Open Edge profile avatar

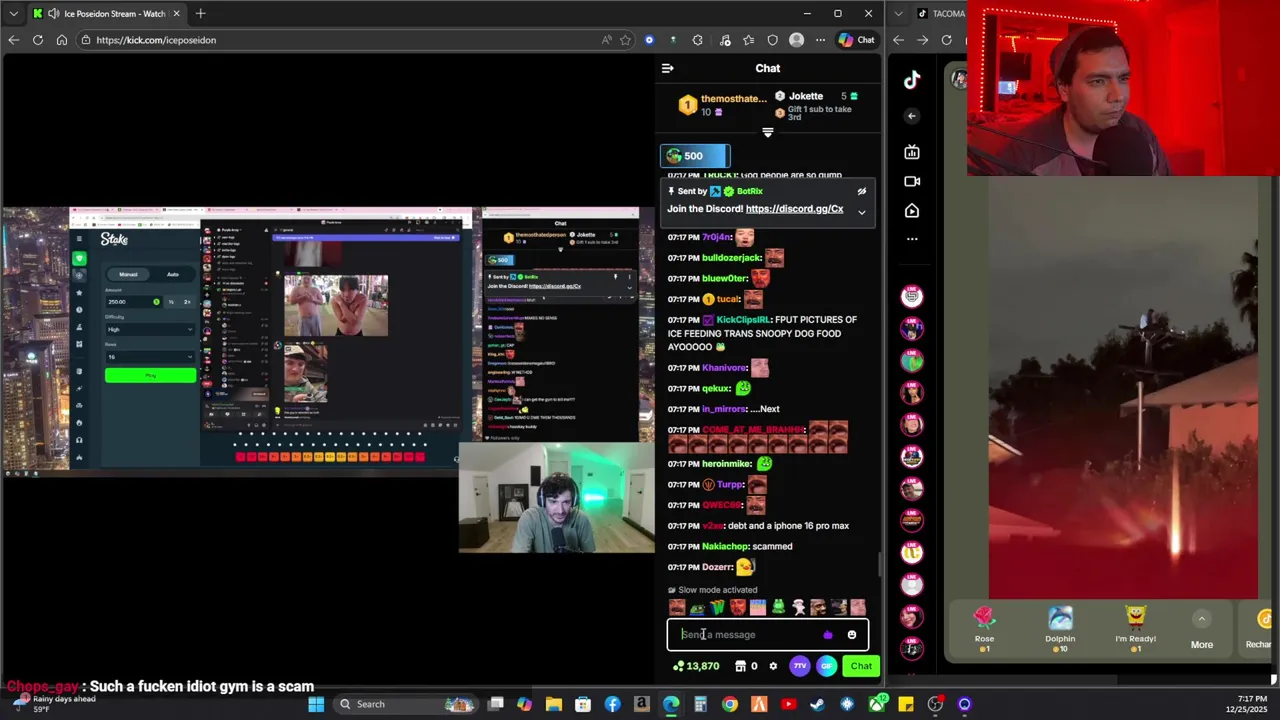(x=796, y=40)
